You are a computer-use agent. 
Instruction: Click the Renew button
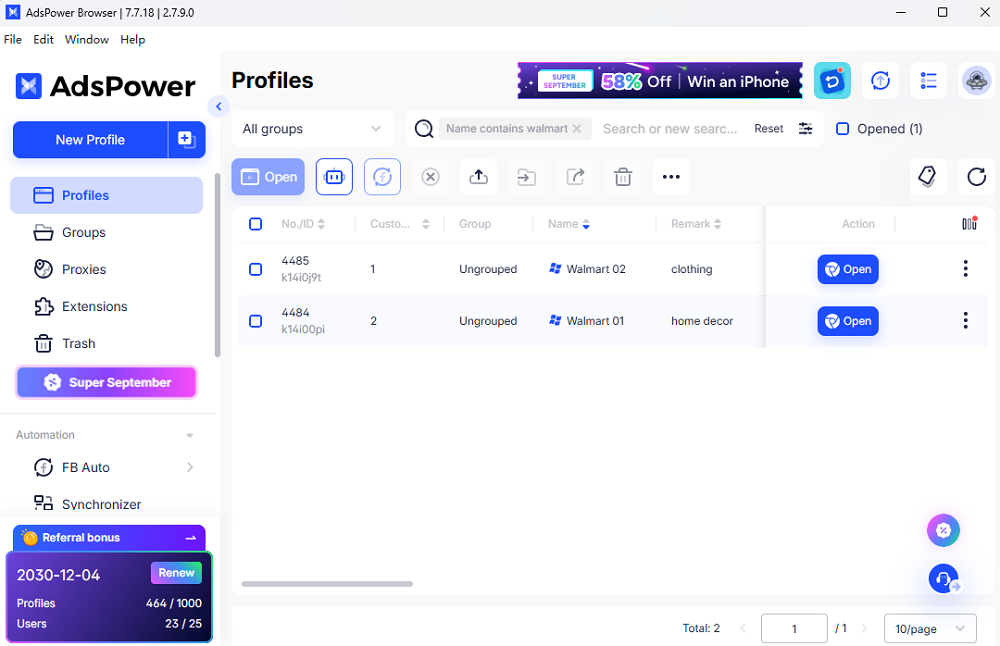point(176,573)
